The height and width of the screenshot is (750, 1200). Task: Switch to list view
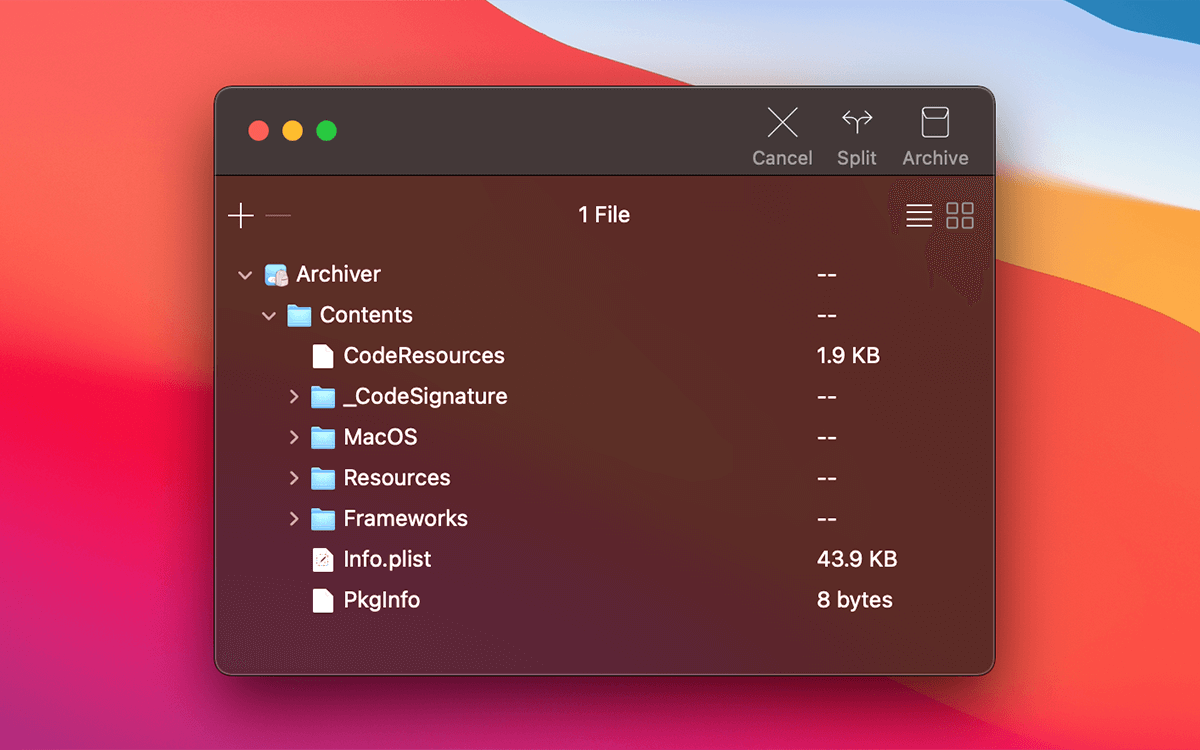coord(919,215)
